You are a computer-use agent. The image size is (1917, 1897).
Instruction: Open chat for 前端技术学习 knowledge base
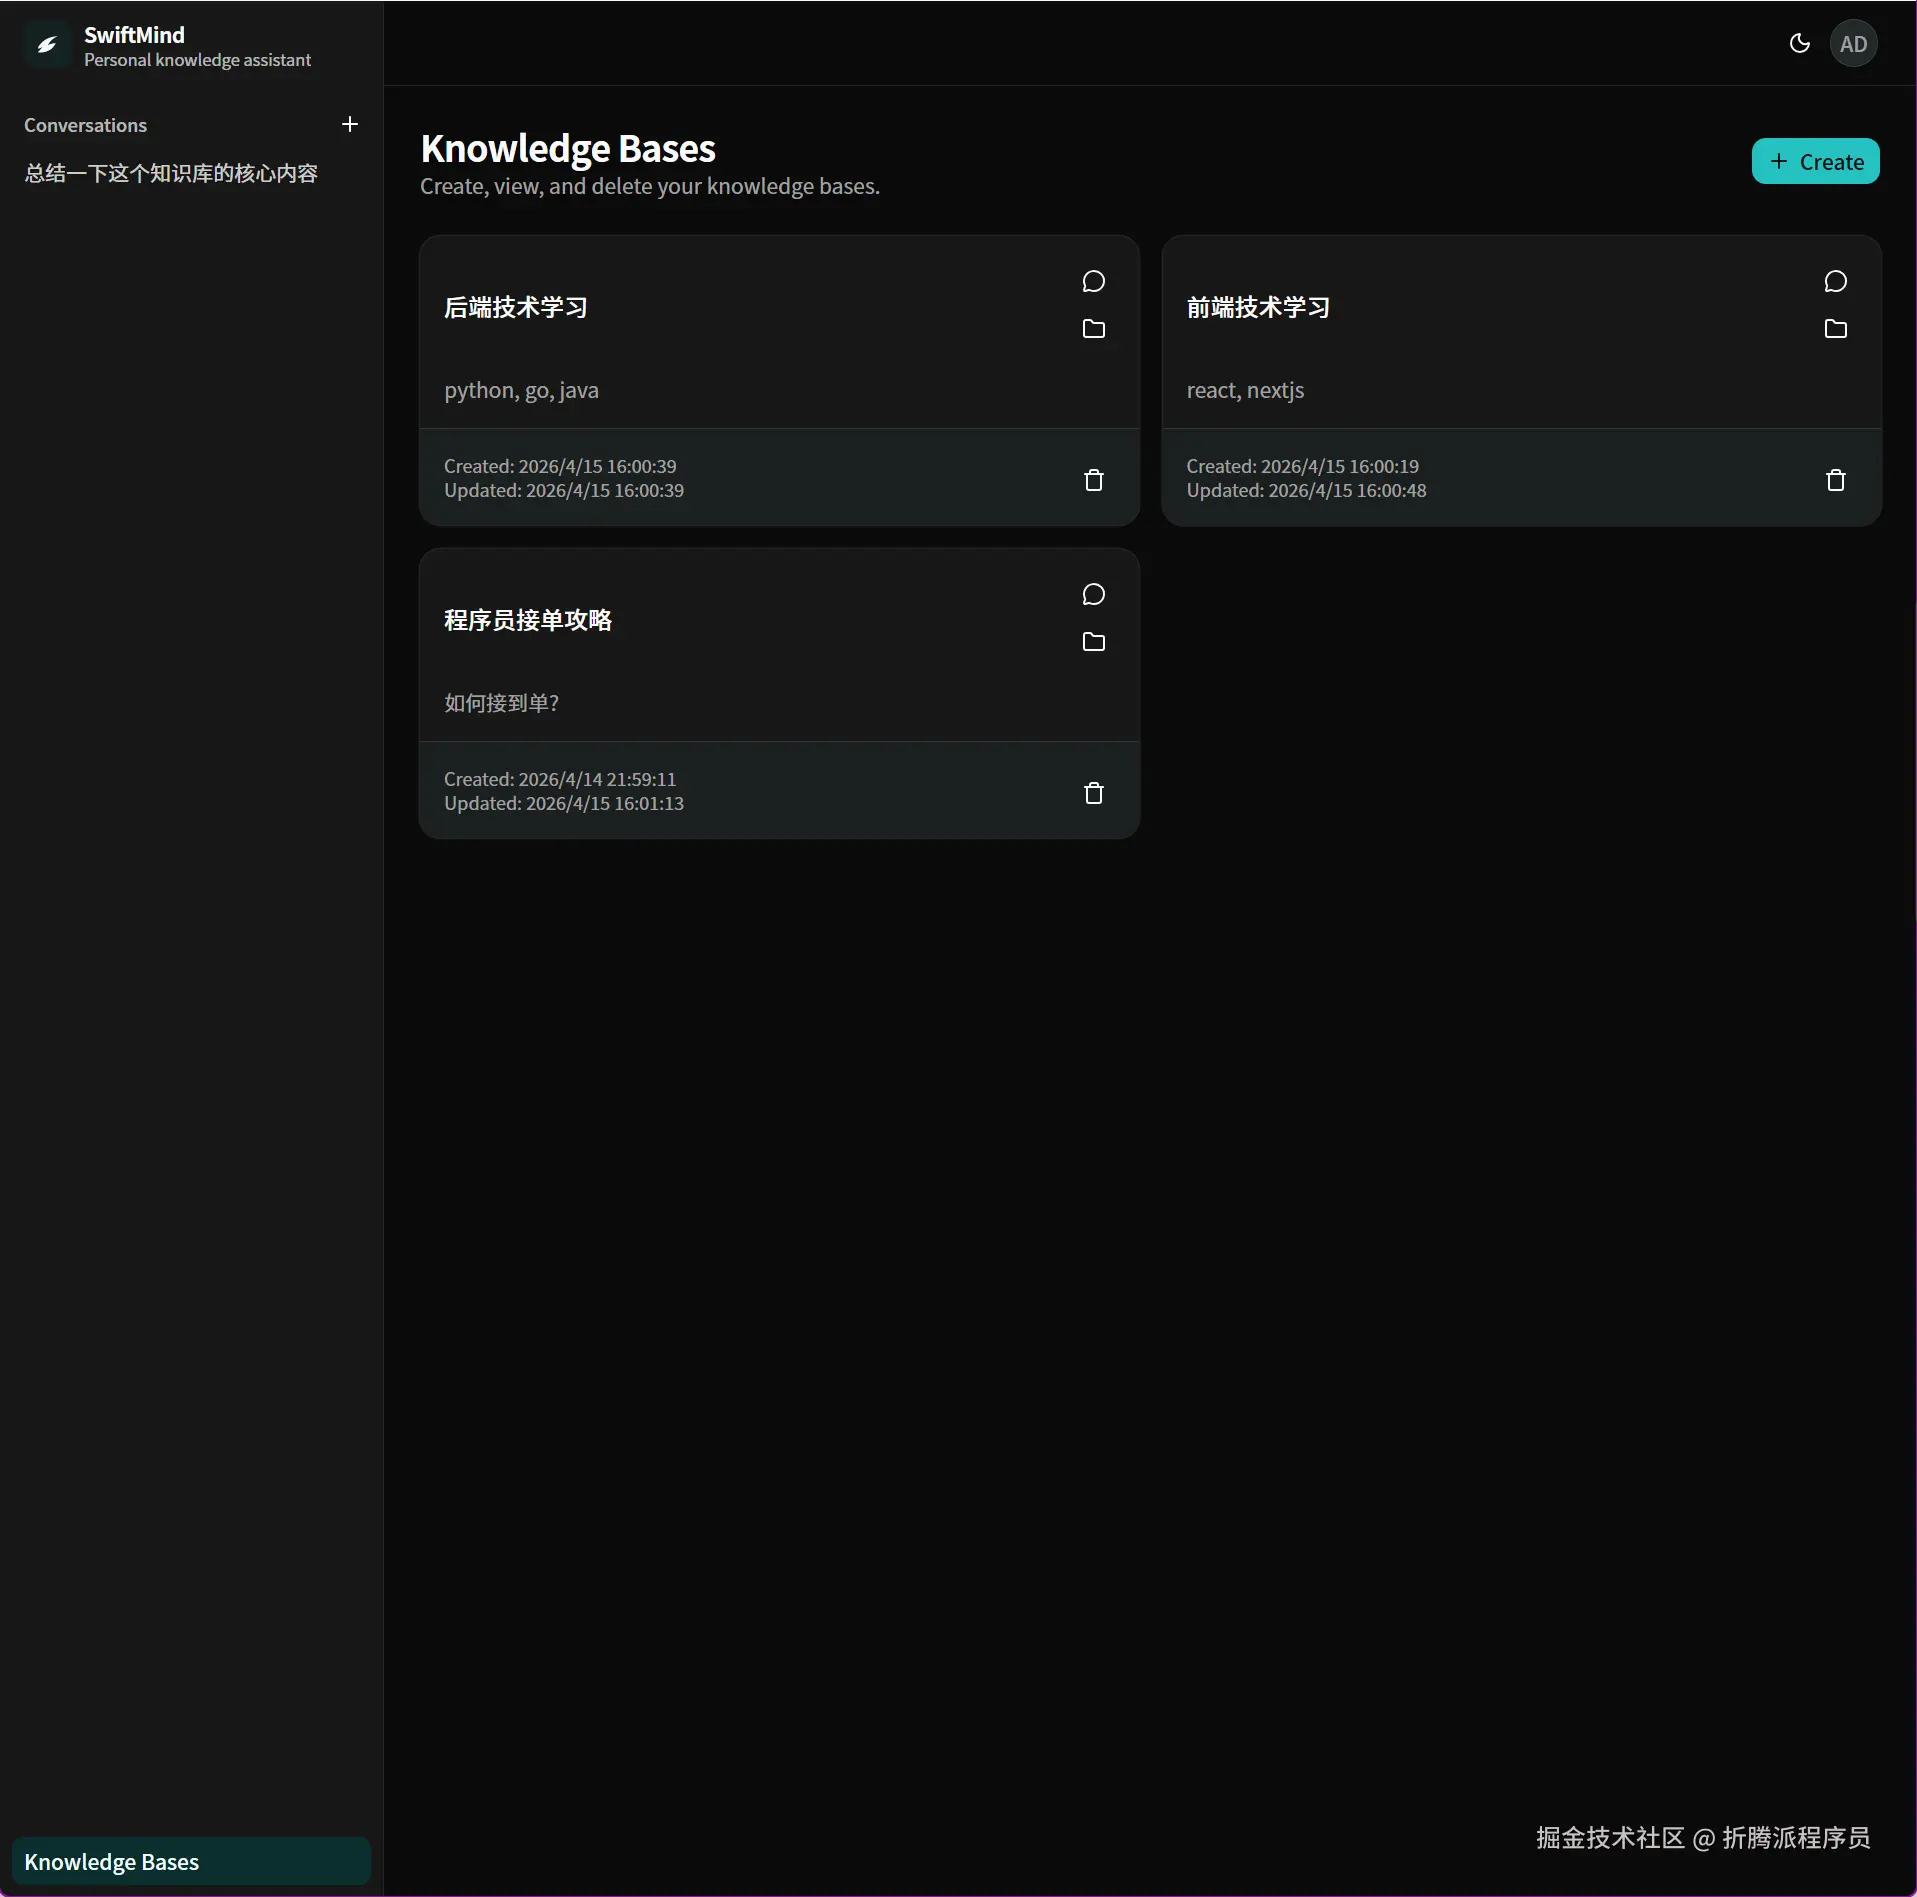pyautogui.click(x=1836, y=282)
